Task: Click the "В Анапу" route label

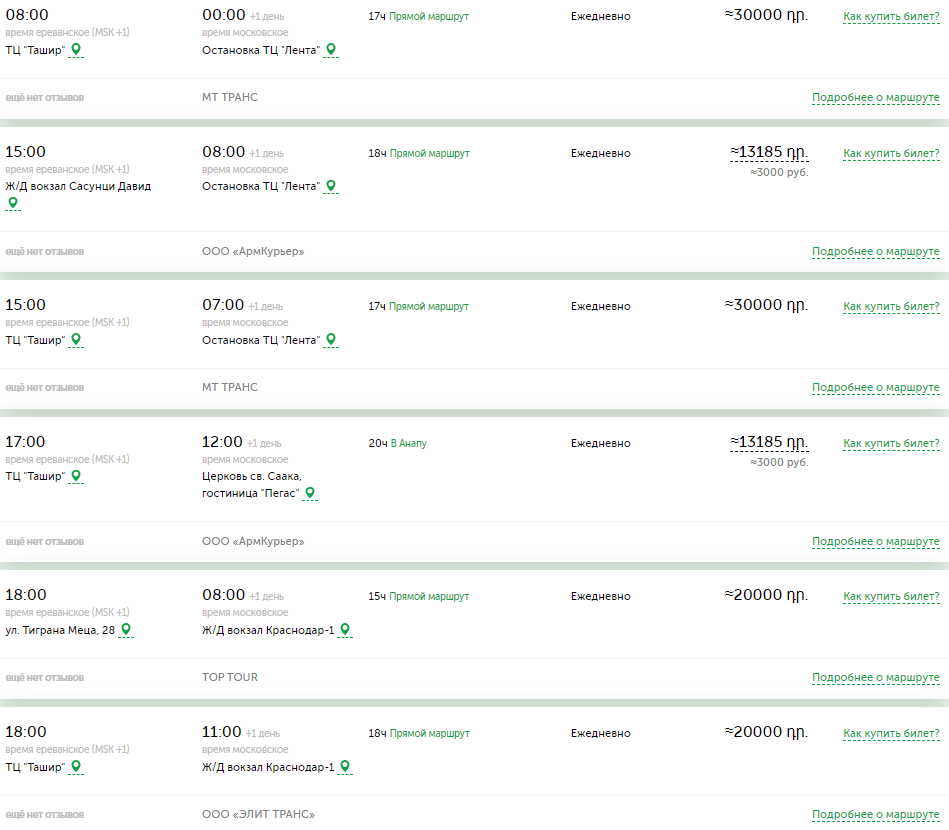Action: (408, 443)
